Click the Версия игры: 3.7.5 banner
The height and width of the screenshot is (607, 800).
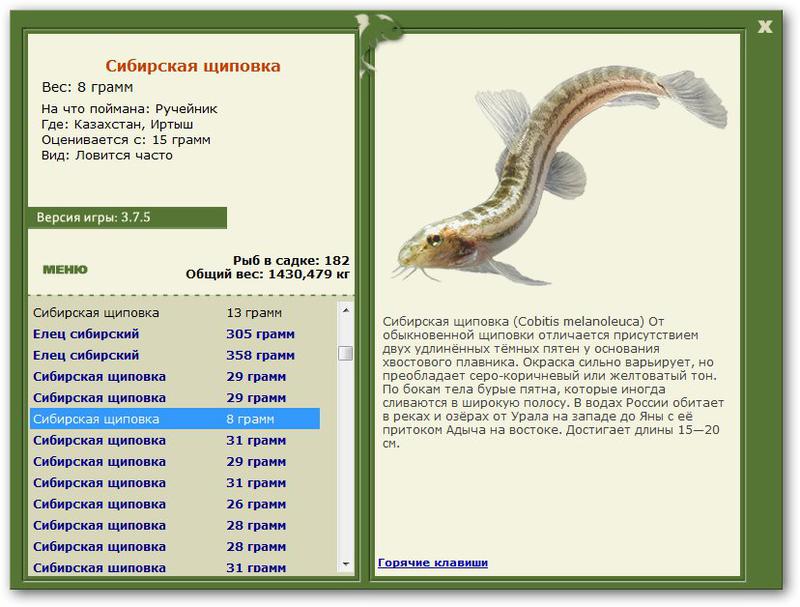pos(127,218)
